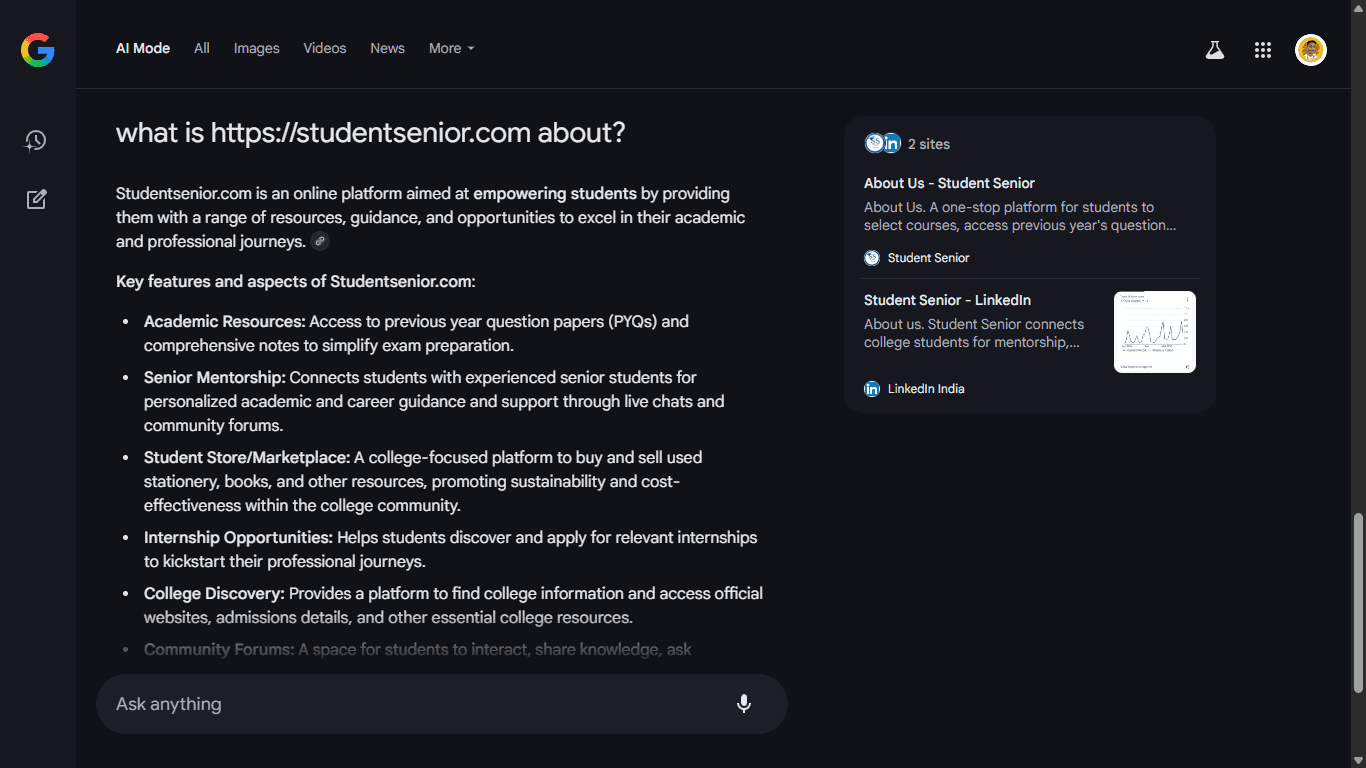Viewport: 1366px width, 768px height.
Task: Activate microphone voice search icon
Action: (x=744, y=704)
